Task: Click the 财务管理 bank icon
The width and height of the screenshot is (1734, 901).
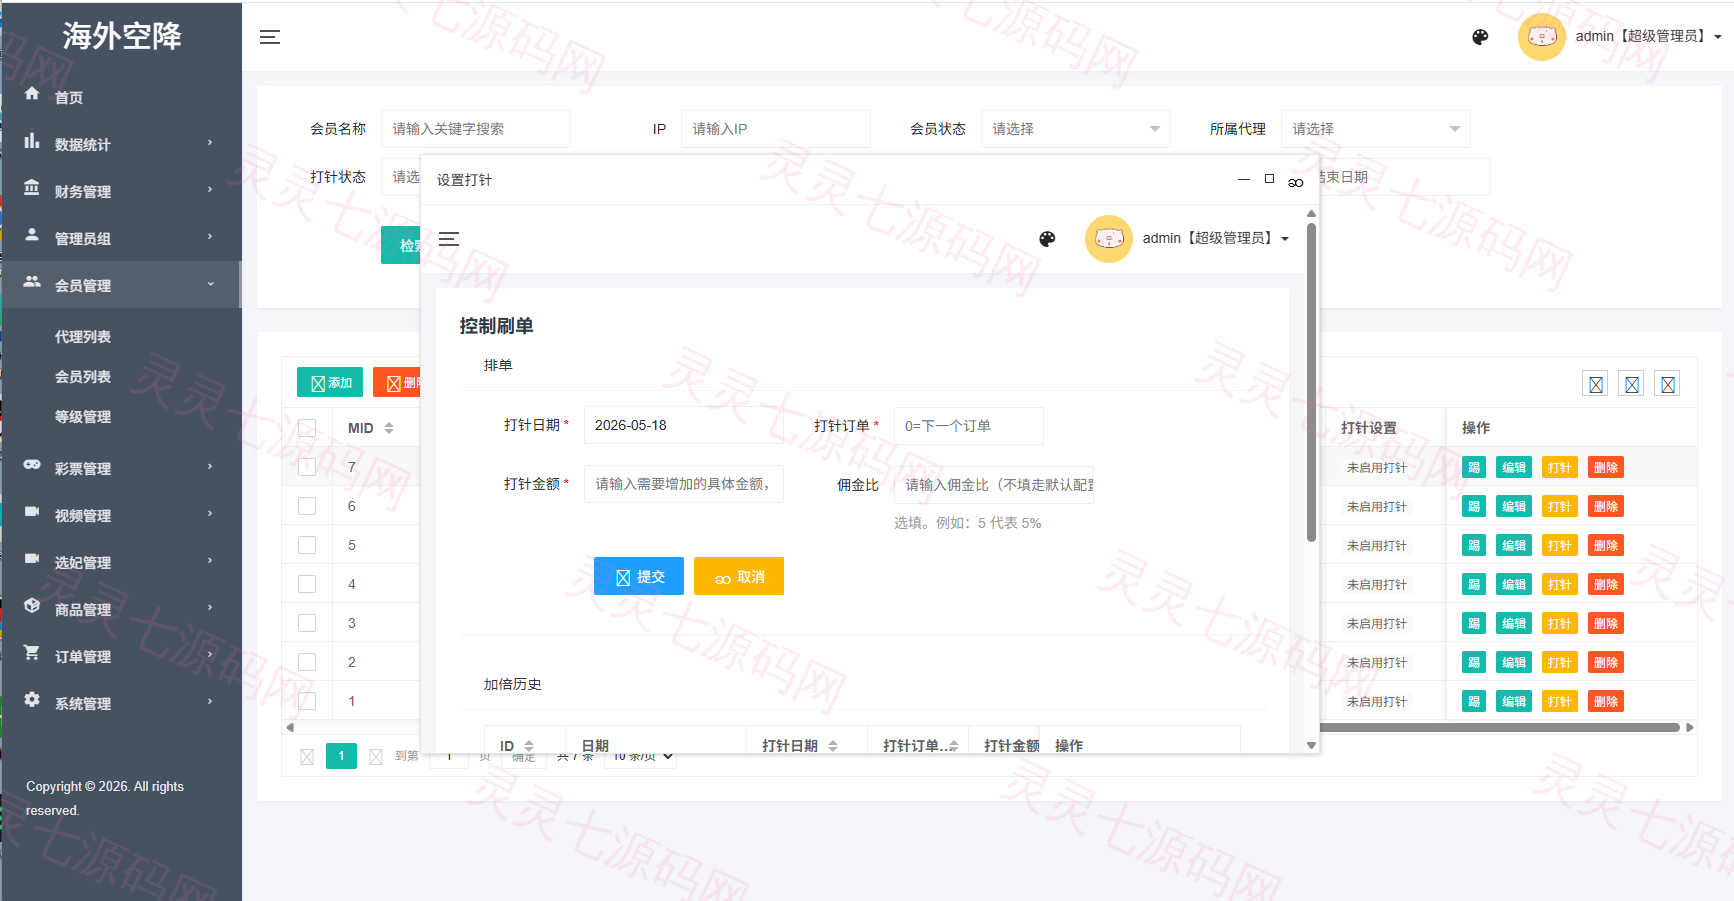Action: point(32,188)
